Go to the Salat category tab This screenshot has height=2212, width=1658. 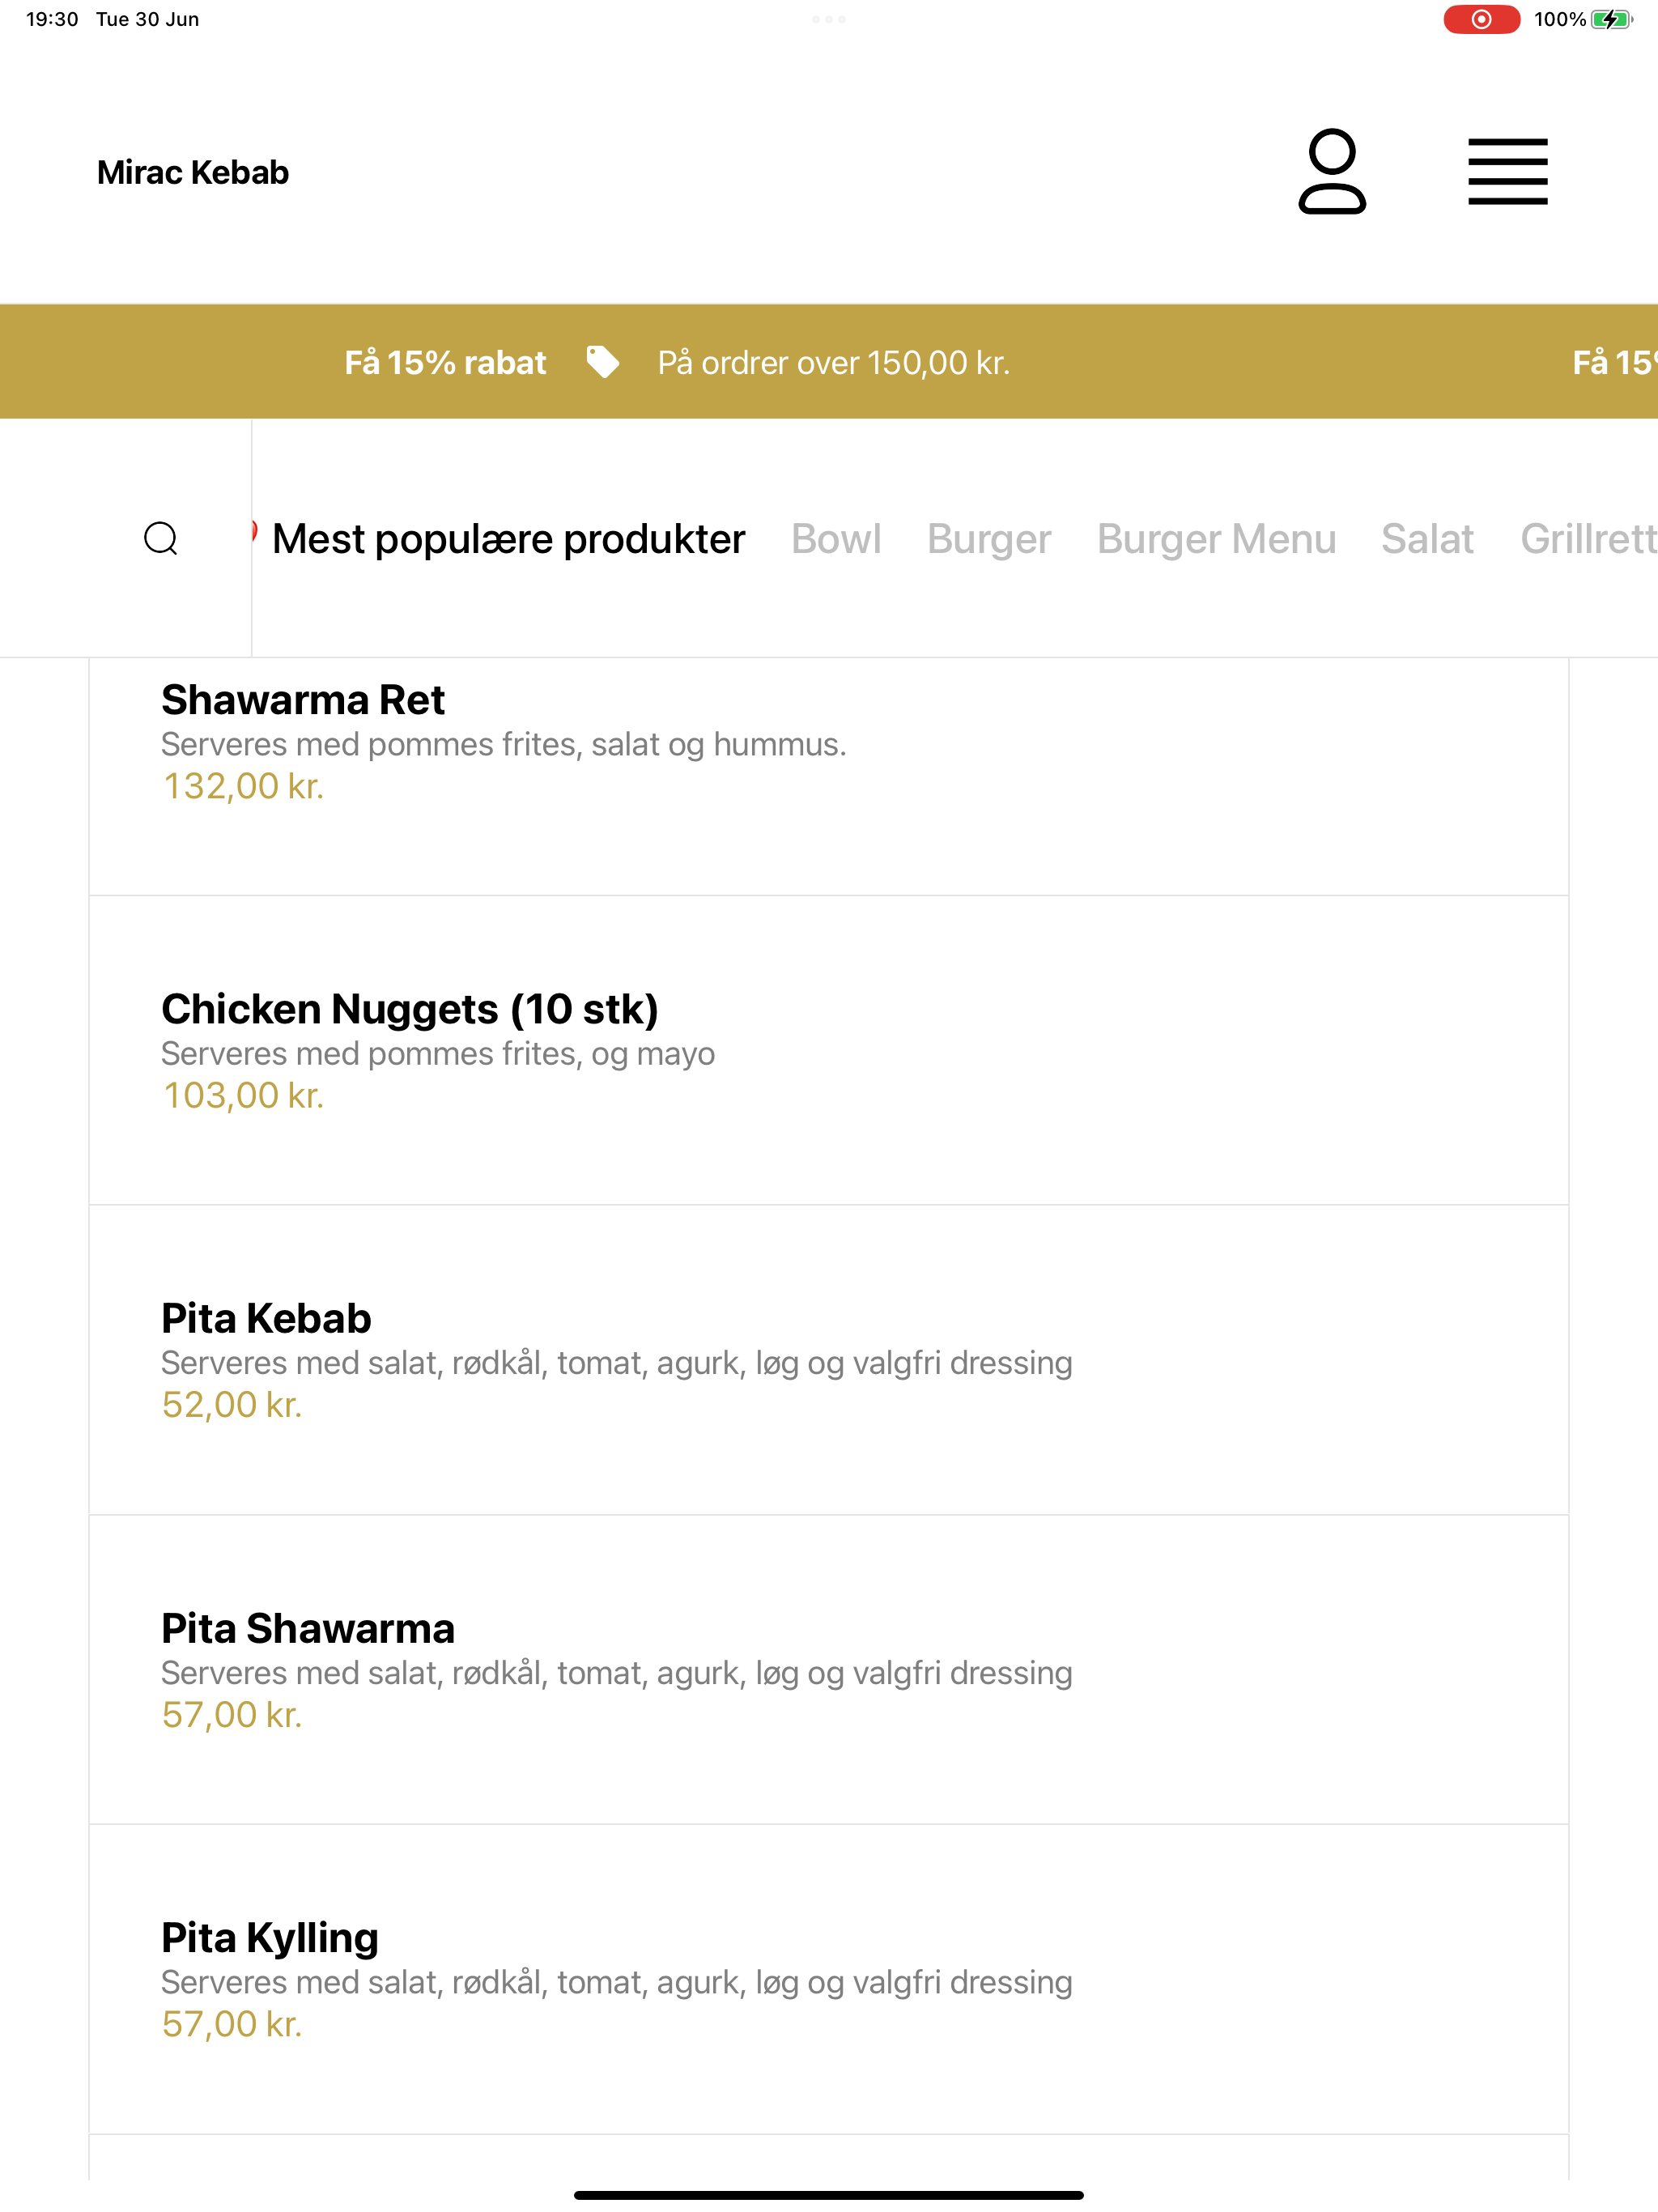(1427, 539)
